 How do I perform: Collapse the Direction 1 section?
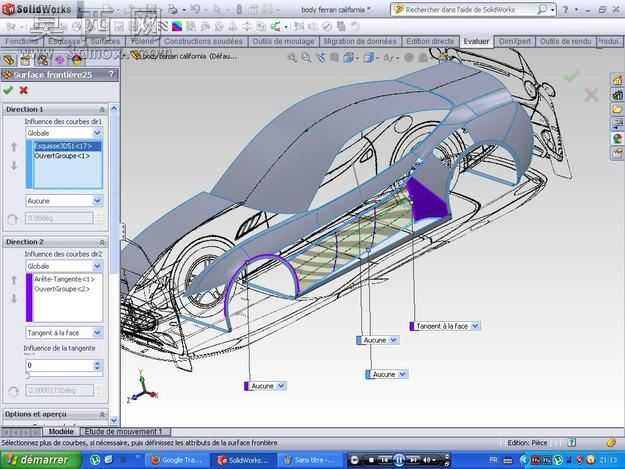102,109
